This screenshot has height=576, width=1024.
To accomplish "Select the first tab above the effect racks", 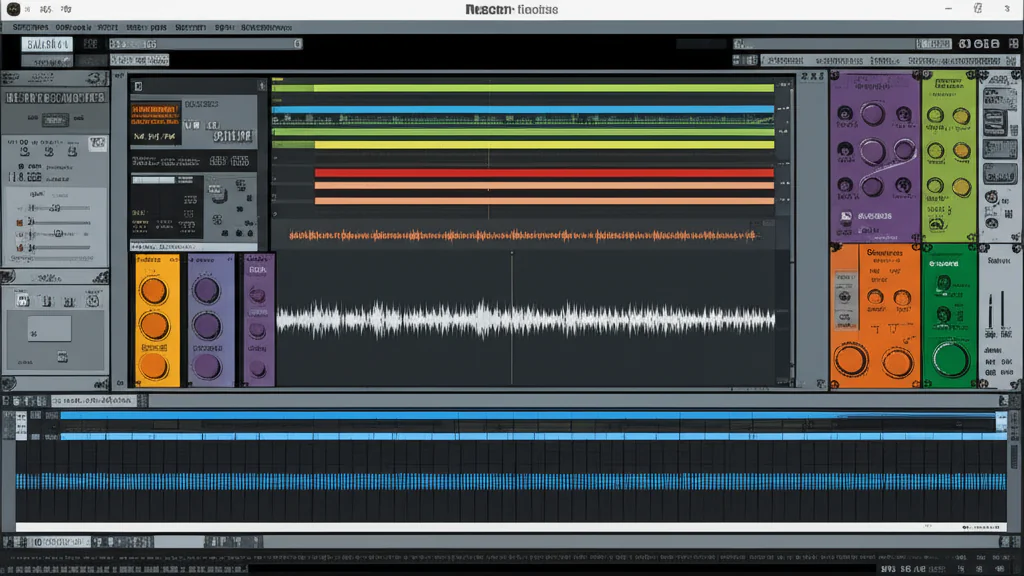I will 785,60.
